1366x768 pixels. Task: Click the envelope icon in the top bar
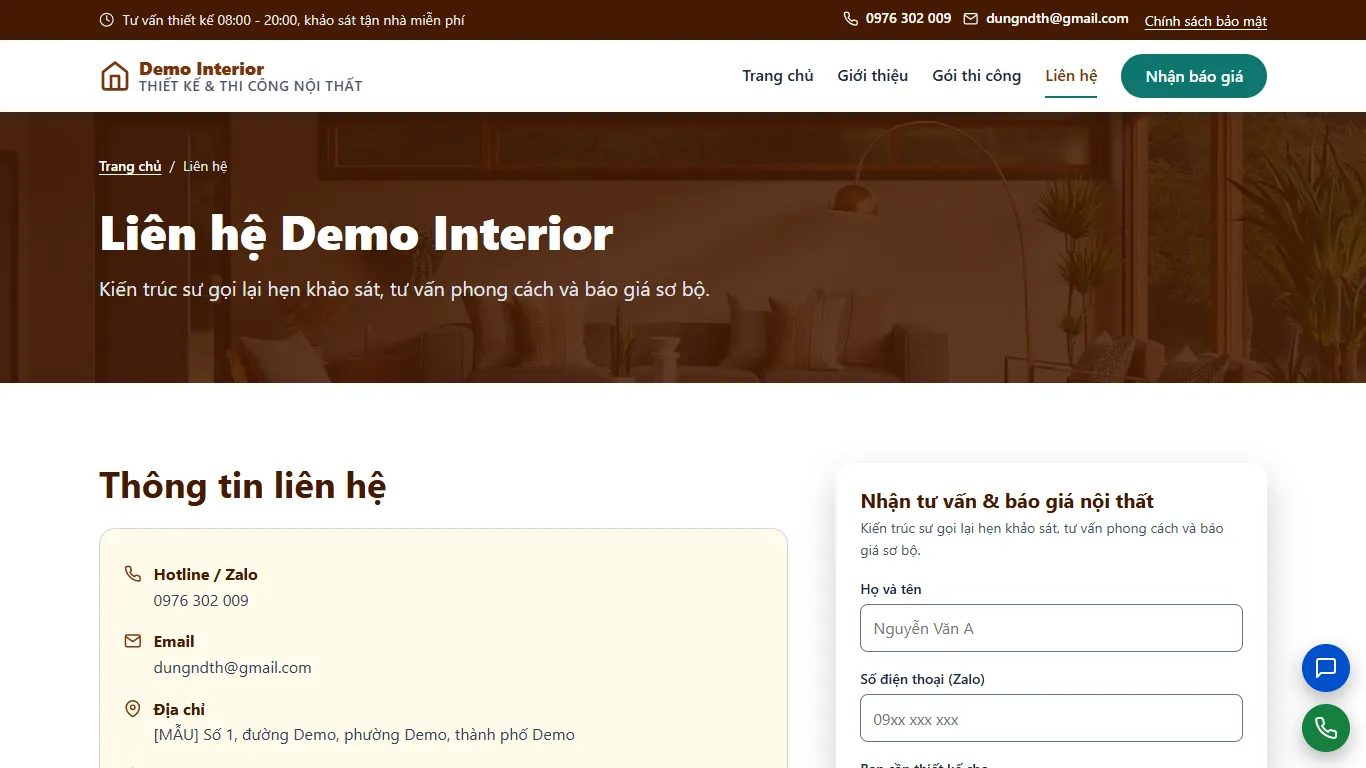[x=971, y=19]
